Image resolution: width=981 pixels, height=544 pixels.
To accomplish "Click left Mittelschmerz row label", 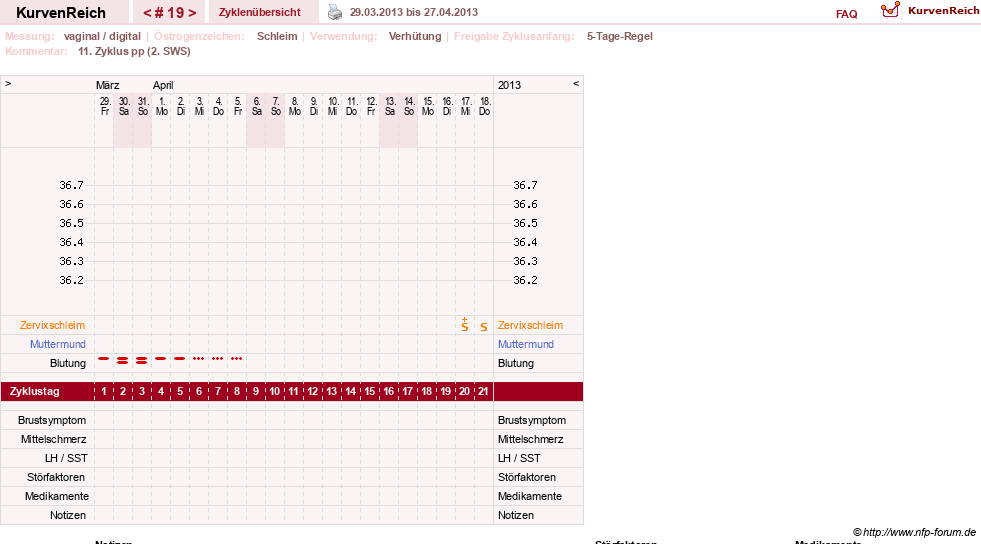I will click(54, 439).
